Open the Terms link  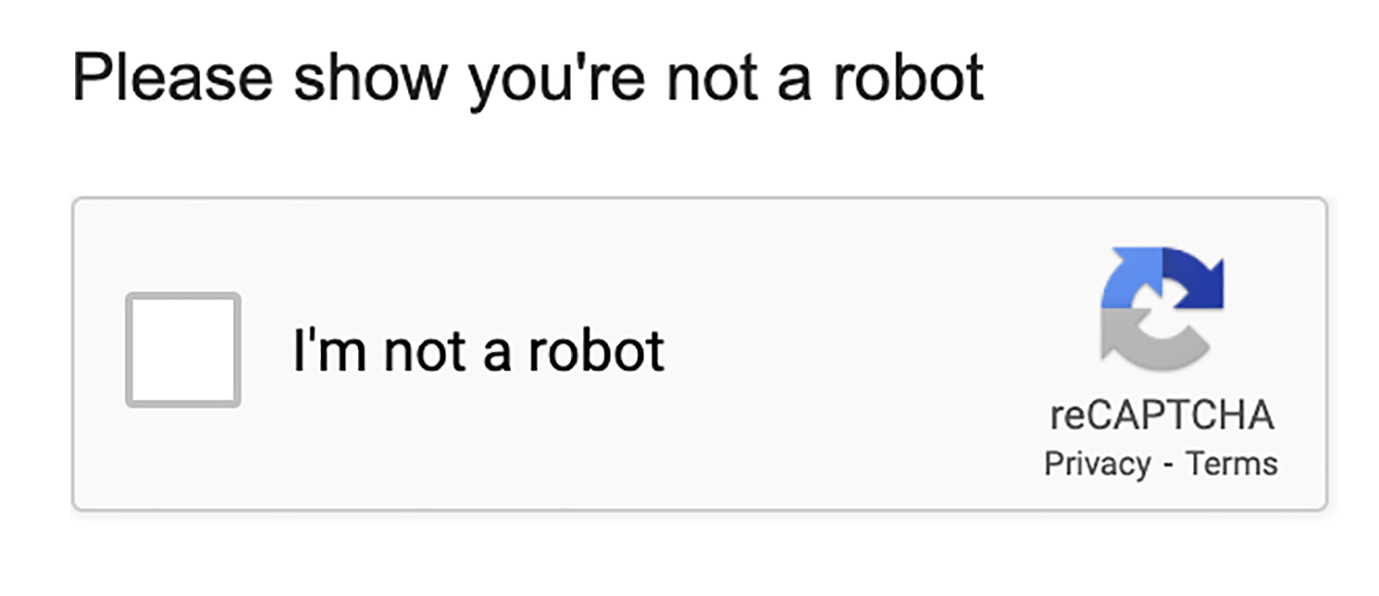click(x=1231, y=464)
